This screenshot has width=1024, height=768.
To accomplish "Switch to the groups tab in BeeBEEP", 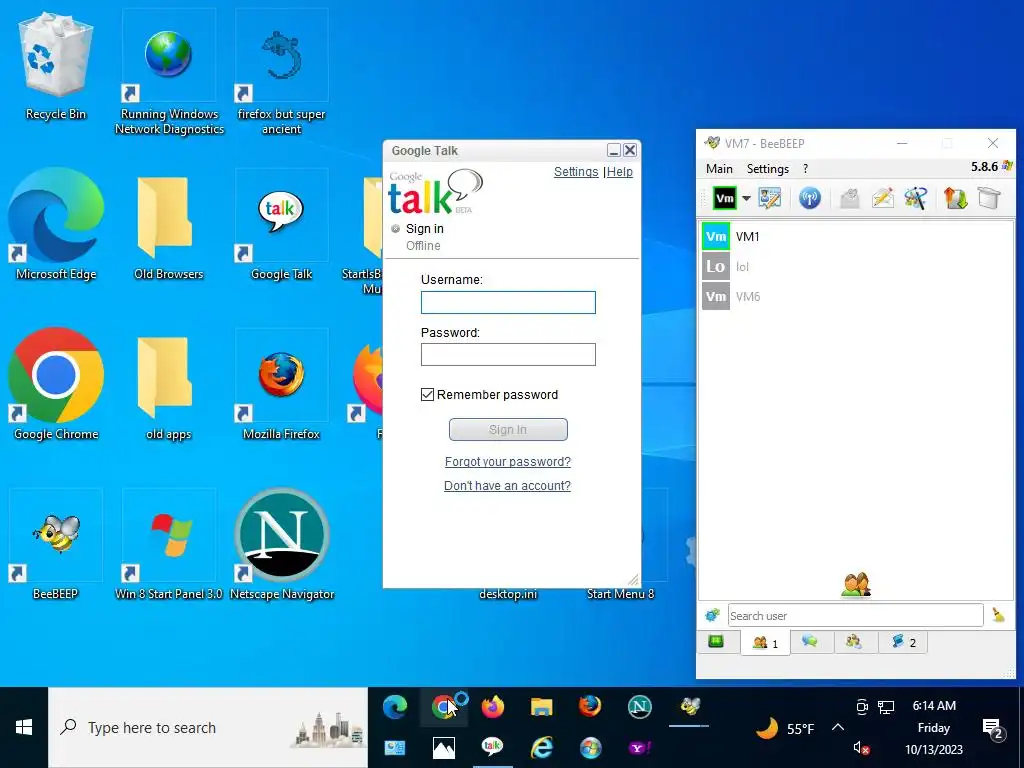I will click(854, 642).
